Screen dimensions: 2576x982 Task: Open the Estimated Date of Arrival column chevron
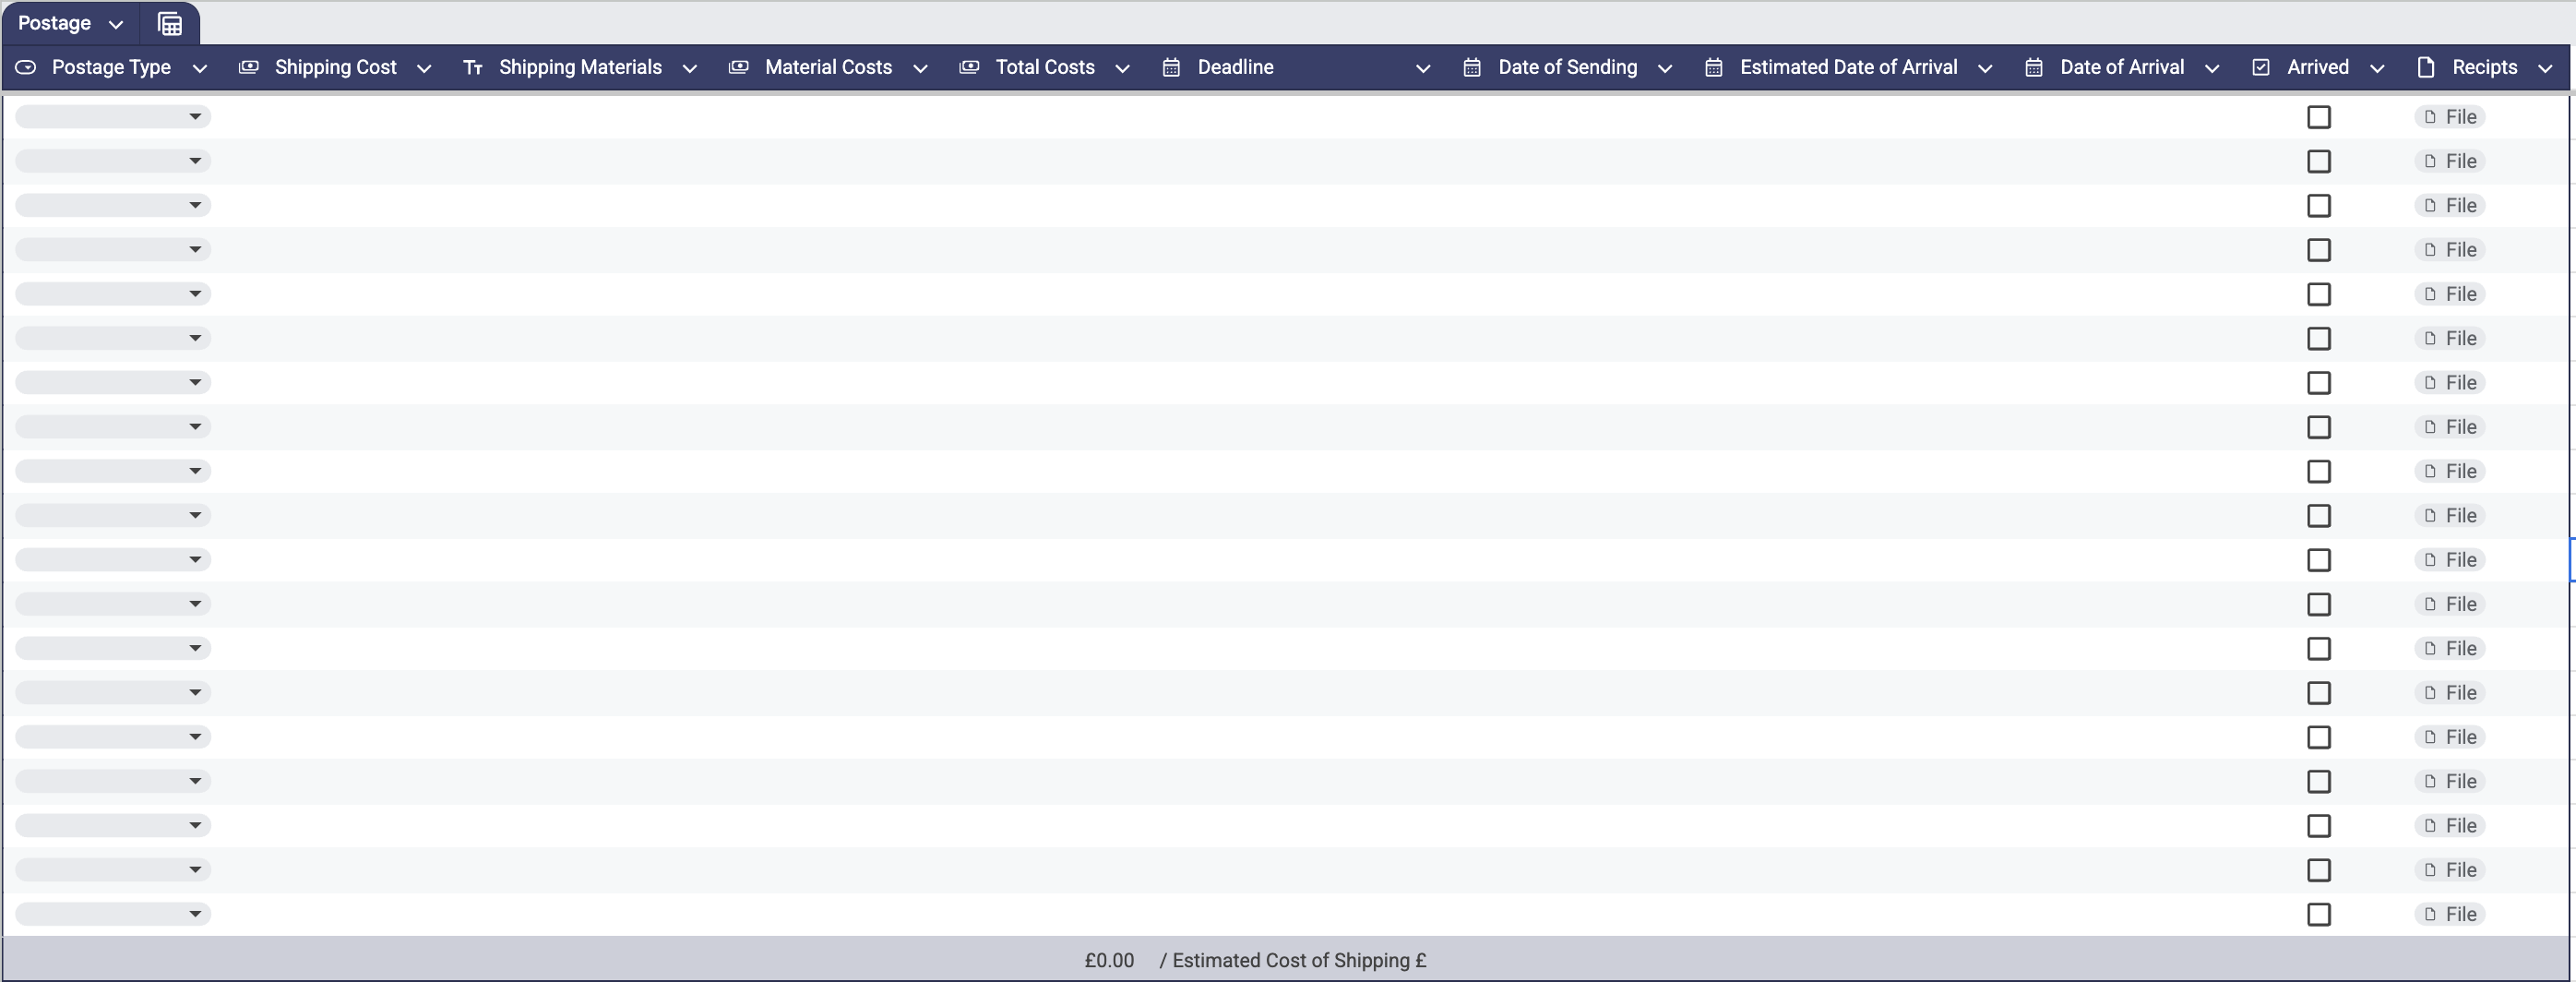click(x=1985, y=68)
